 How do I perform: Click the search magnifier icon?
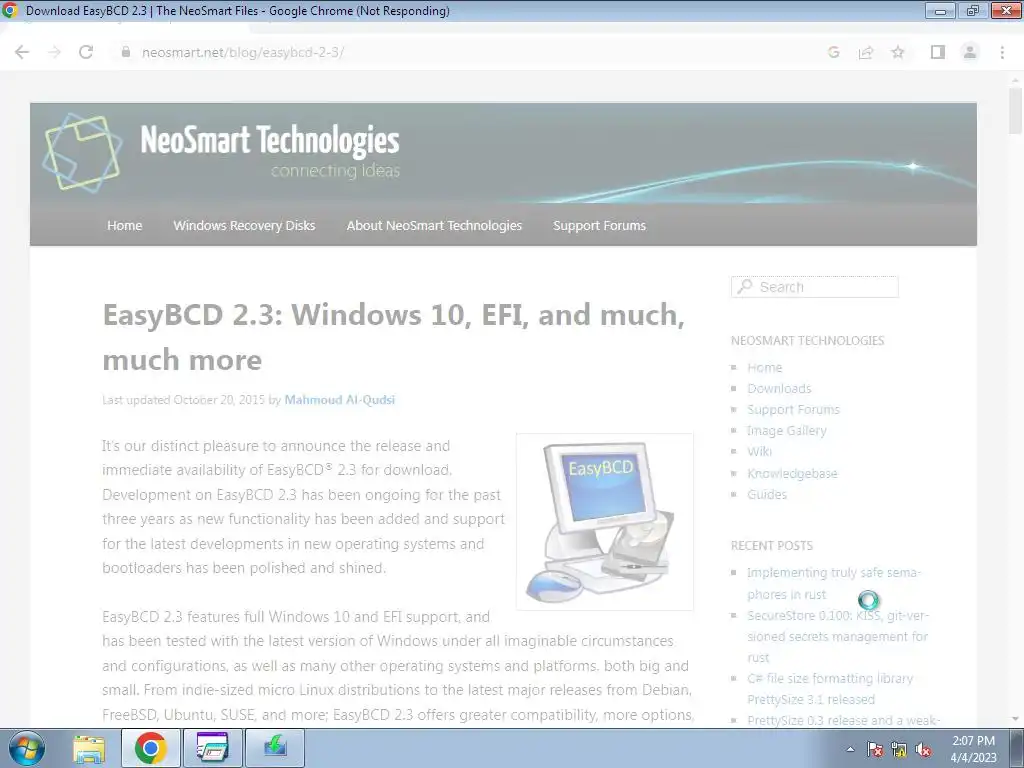click(x=744, y=287)
